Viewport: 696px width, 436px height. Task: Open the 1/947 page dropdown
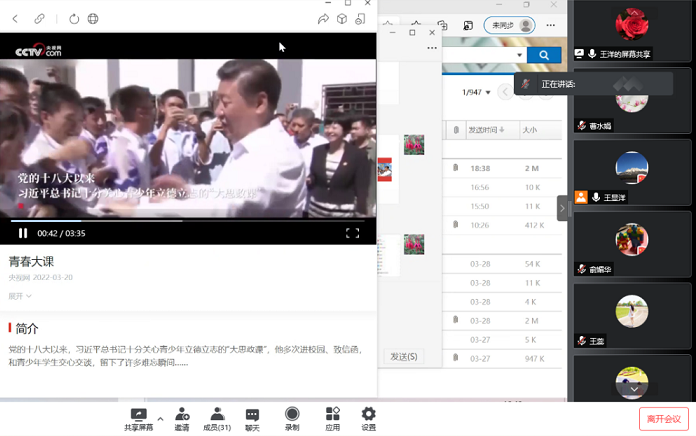pos(476,92)
